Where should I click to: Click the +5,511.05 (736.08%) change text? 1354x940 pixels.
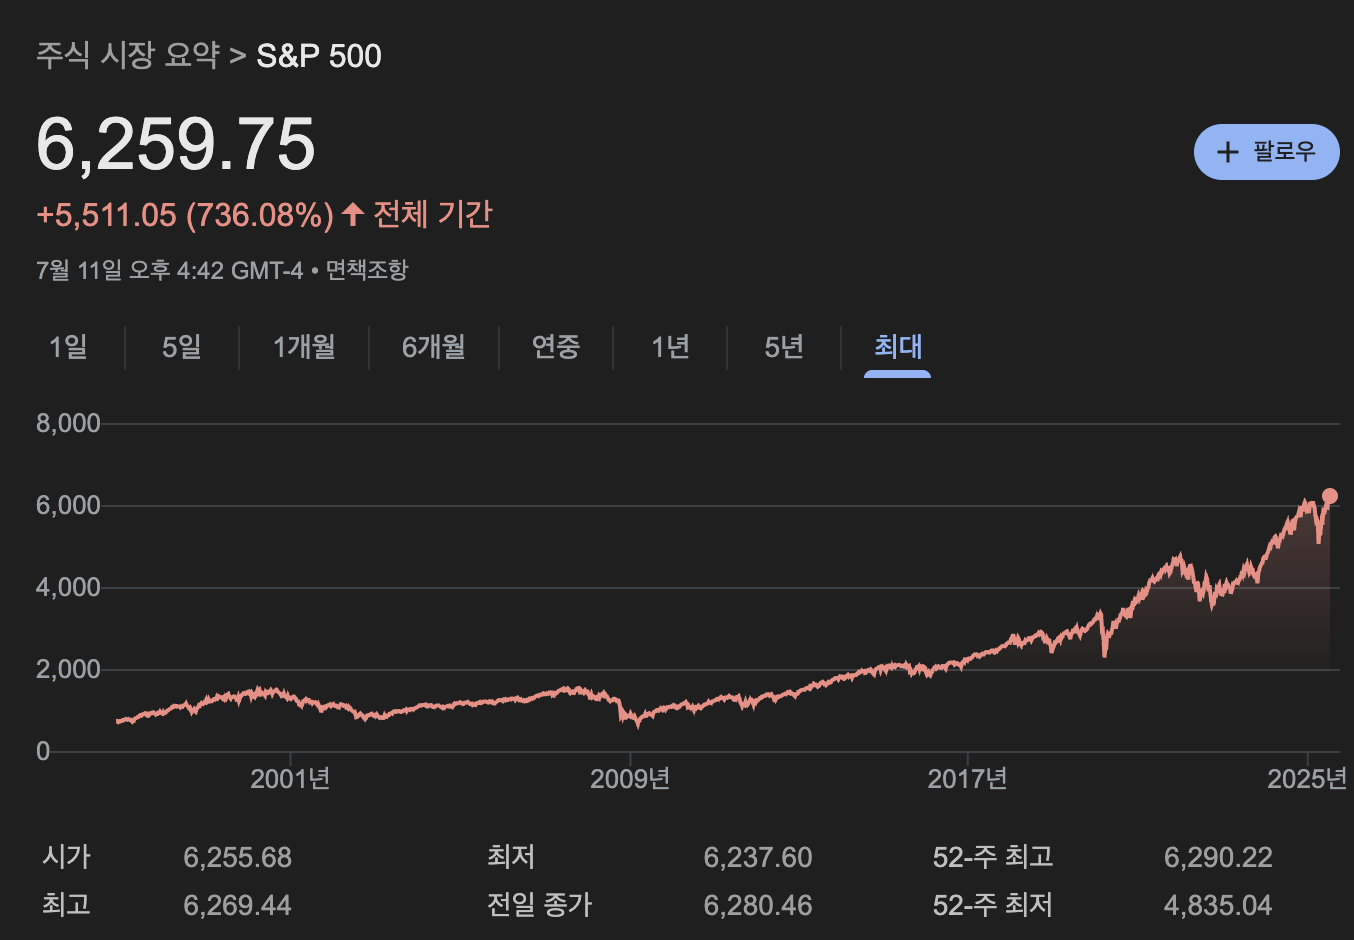point(185,215)
